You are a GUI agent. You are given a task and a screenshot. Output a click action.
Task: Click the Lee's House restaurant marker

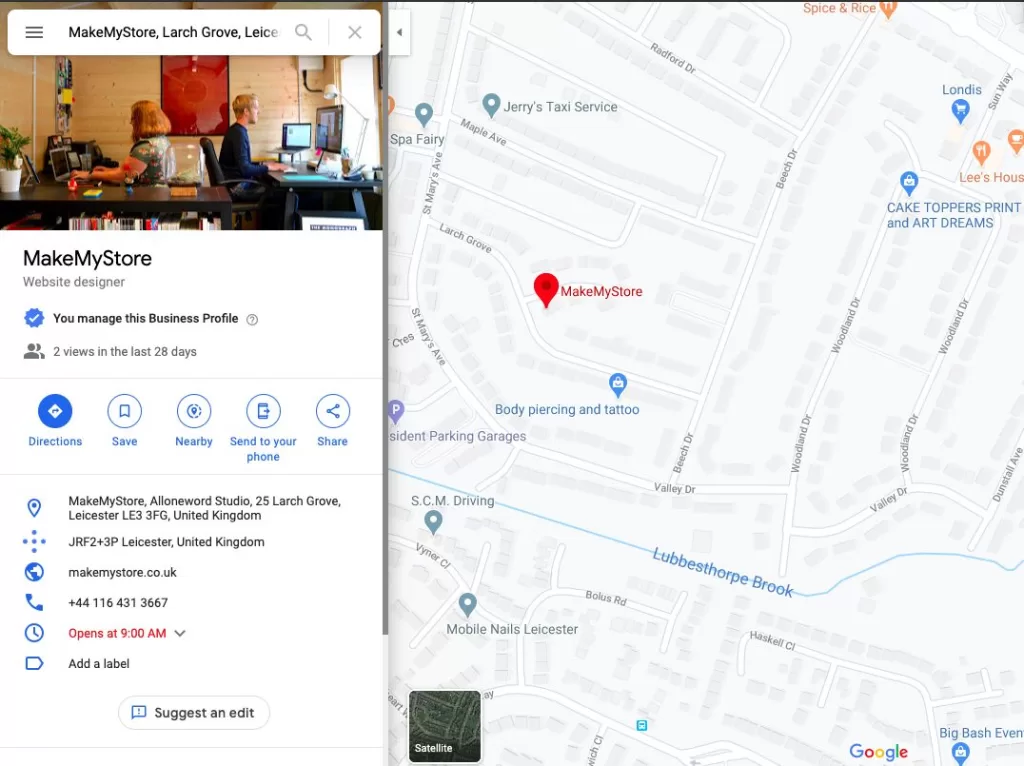pos(981,152)
